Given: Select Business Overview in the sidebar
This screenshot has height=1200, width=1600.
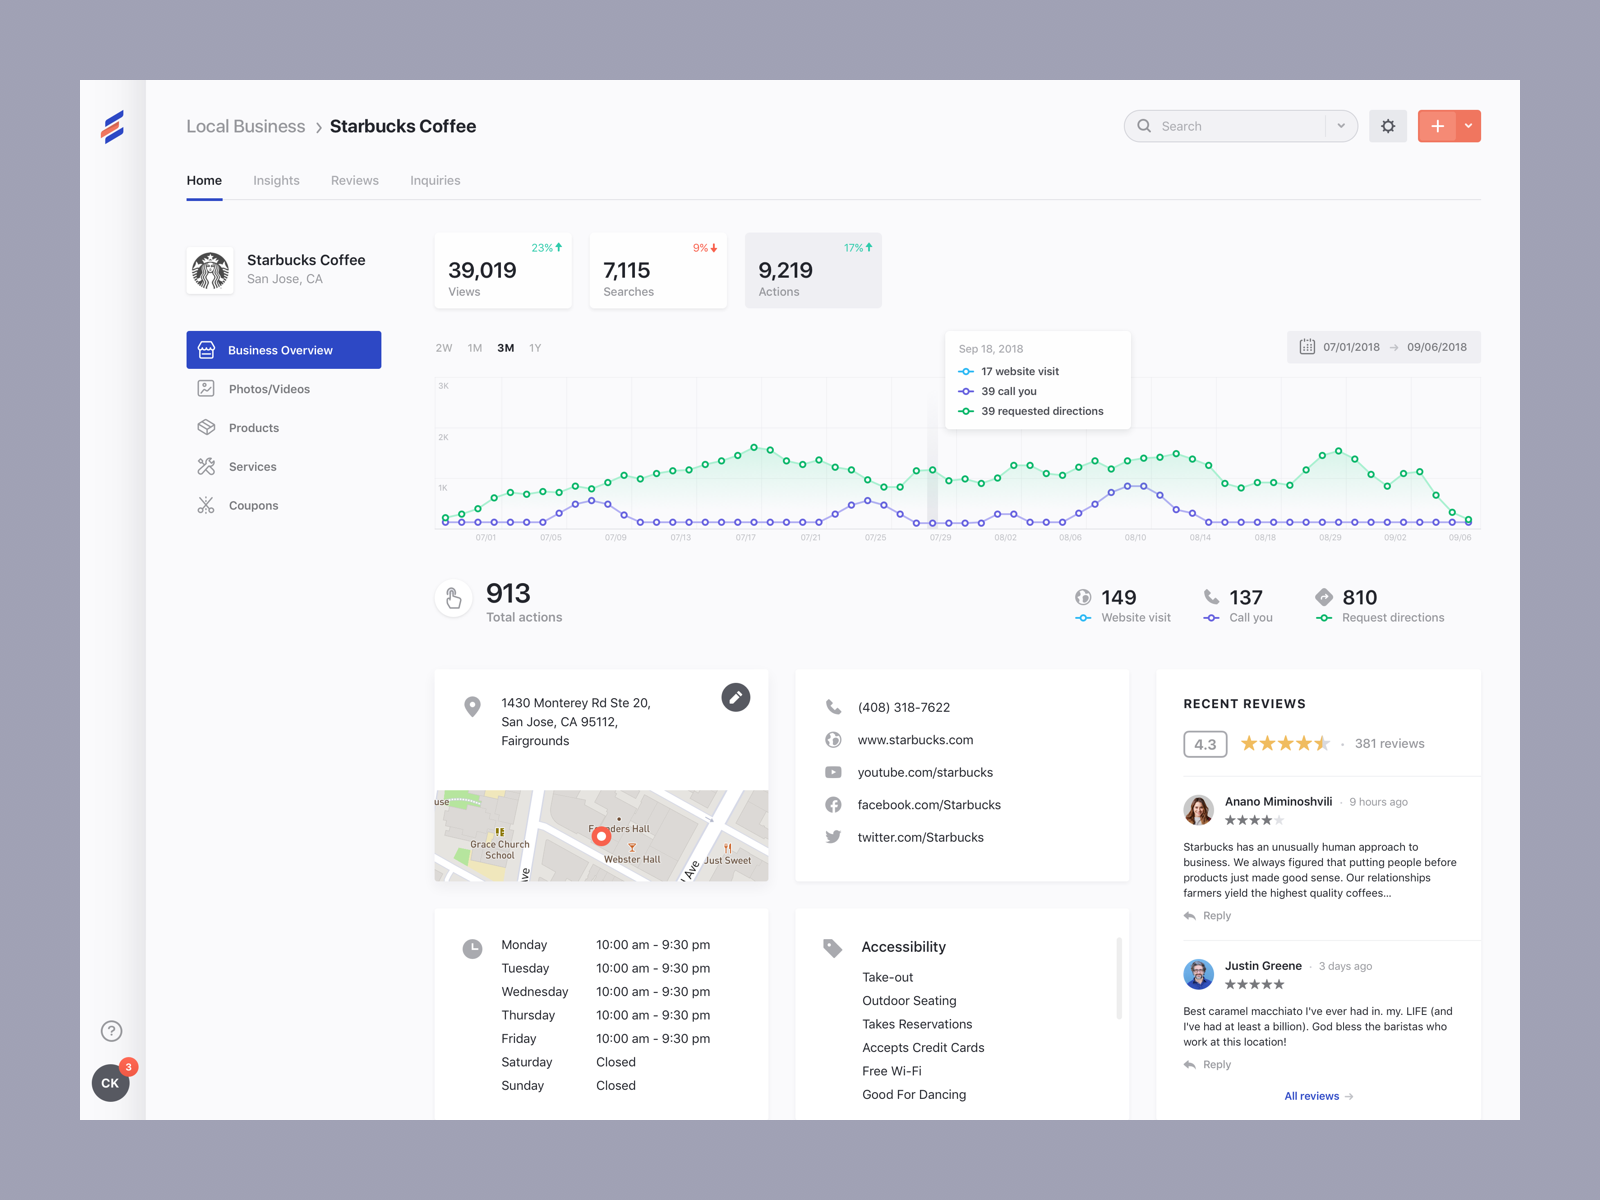Looking at the screenshot, I should click(x=284, y=350).
